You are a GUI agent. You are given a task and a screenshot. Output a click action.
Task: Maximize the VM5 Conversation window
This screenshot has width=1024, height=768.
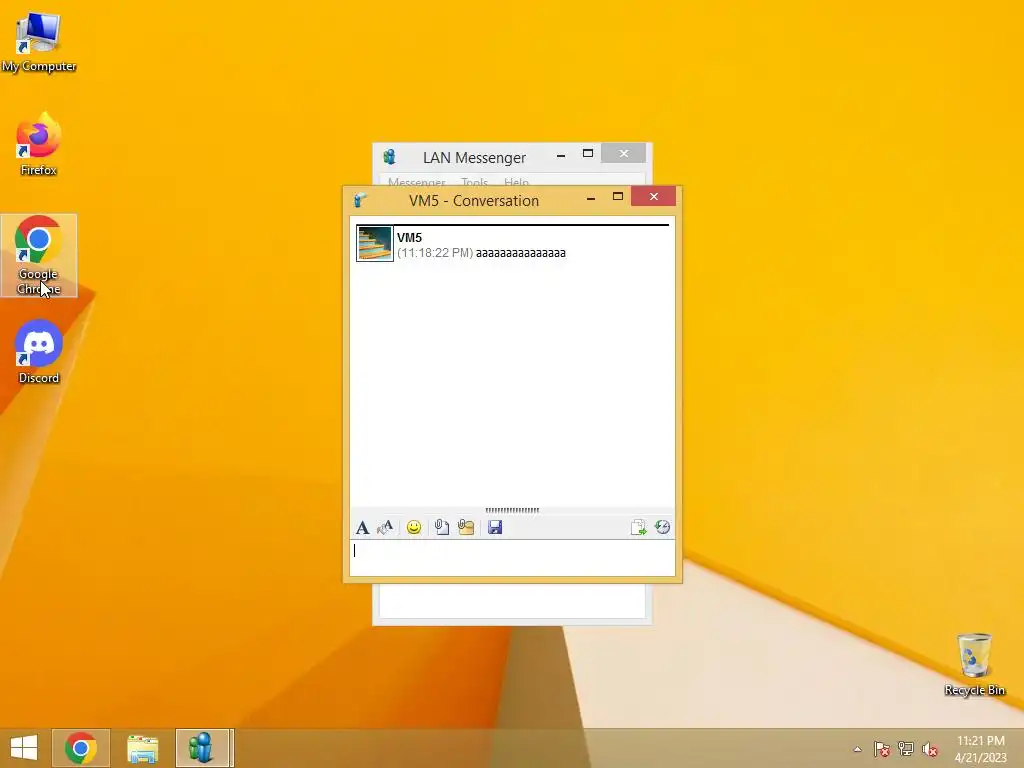point(618,197)
